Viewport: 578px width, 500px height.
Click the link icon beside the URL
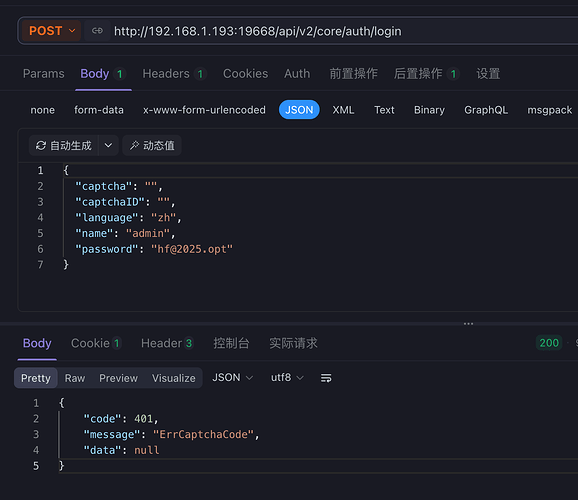point(97,31)
